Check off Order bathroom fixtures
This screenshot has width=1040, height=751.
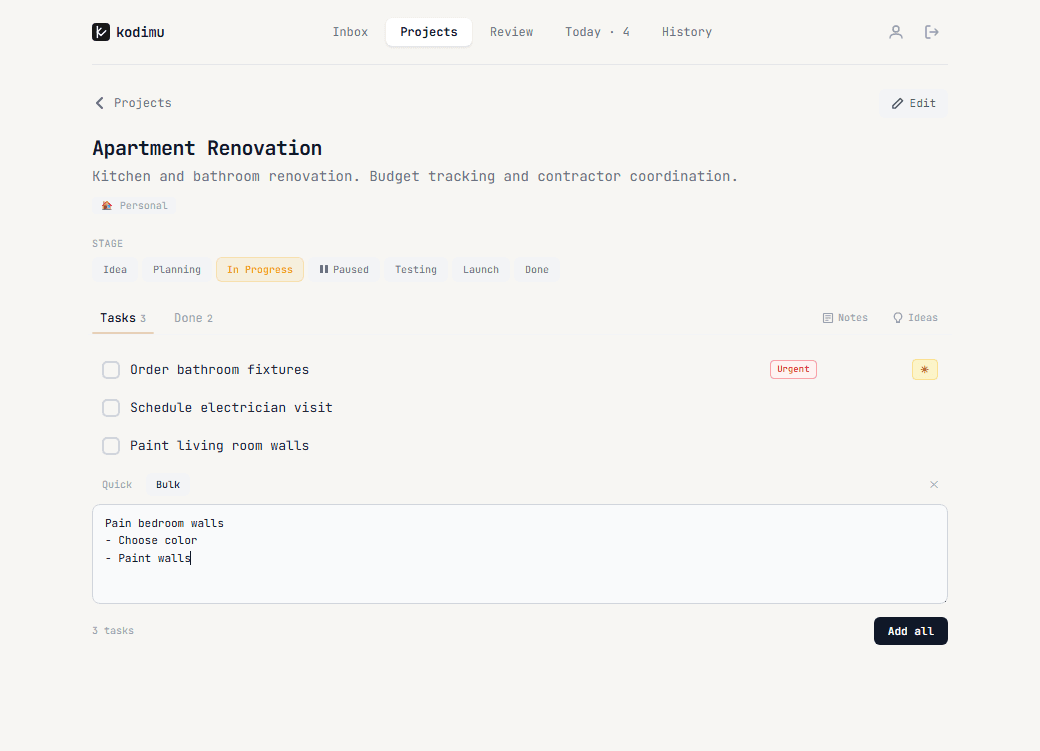point(111,369)
